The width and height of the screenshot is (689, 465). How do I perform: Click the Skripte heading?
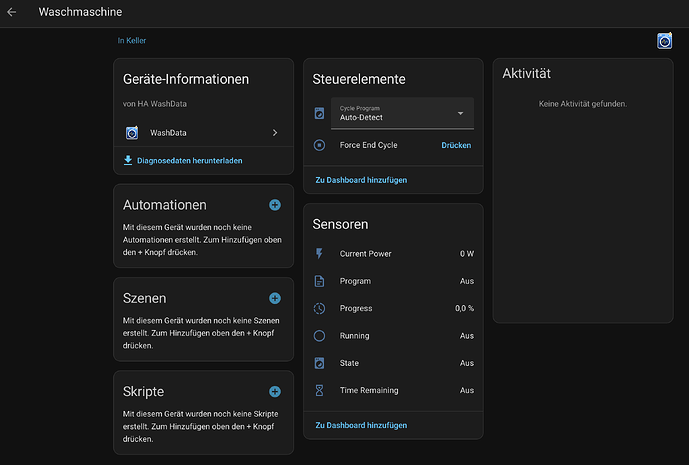(143, 392)
